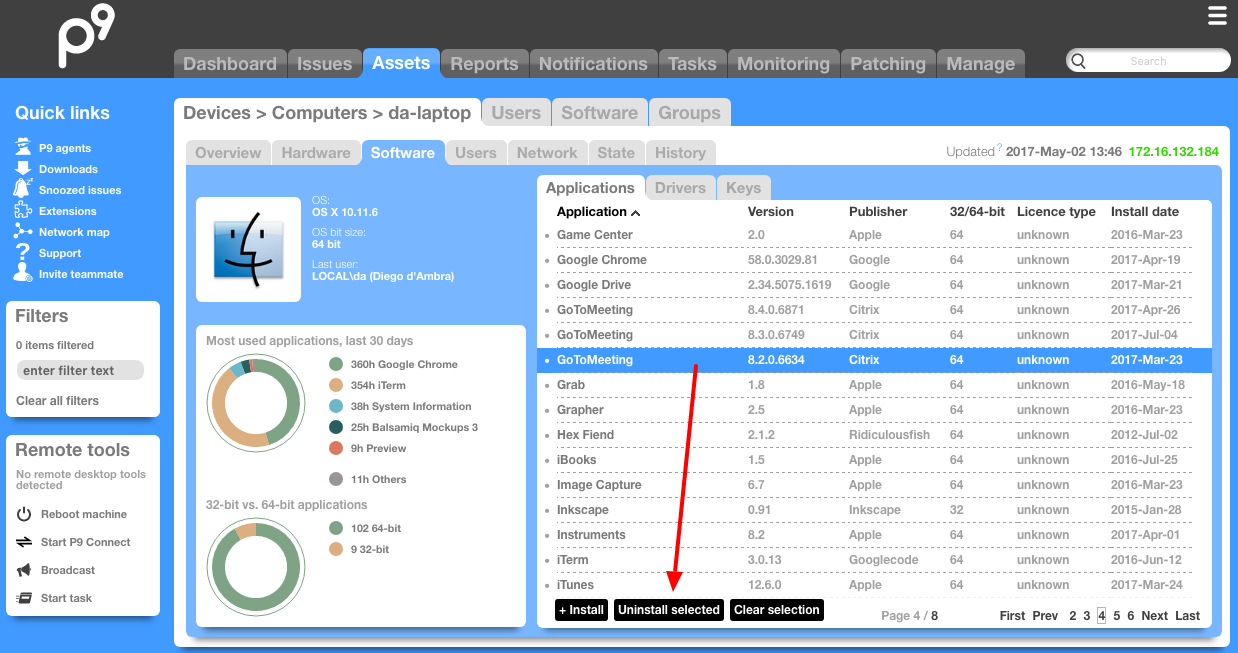Screen dimensions: 1238x653
Task: Click the Google Chrome green legend swatch
Action: tap(336, 365)
